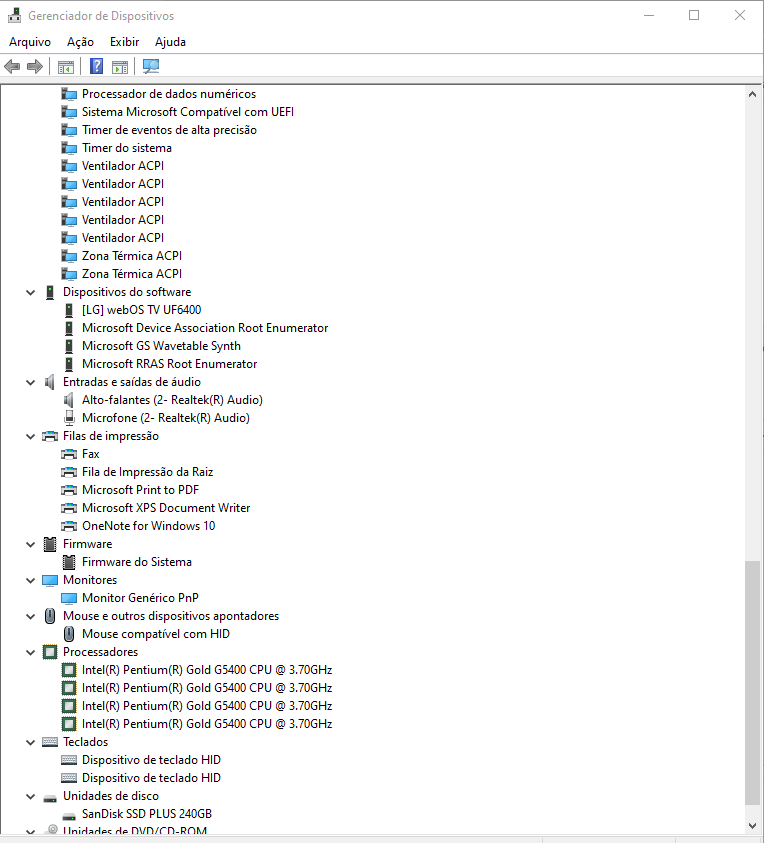Click the scroll down arrow of device list
The width and height of the screenshot is (764, 843).
click(x=752, y=825)
